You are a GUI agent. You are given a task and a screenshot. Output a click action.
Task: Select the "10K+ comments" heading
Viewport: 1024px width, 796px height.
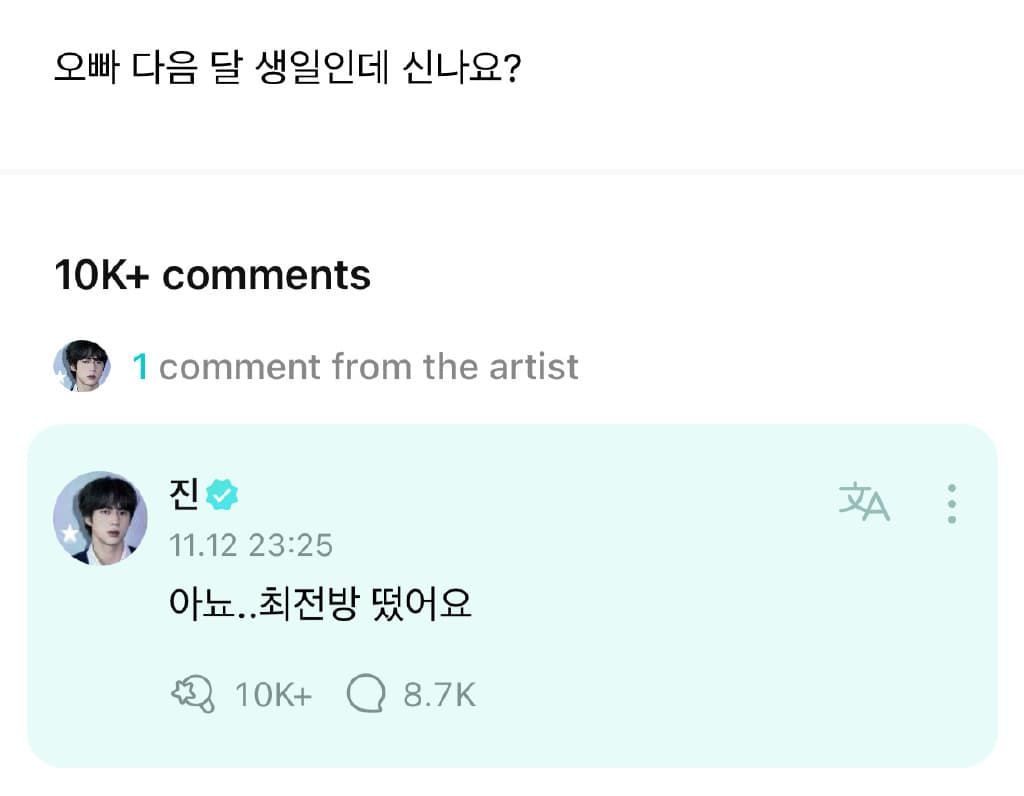212,275
